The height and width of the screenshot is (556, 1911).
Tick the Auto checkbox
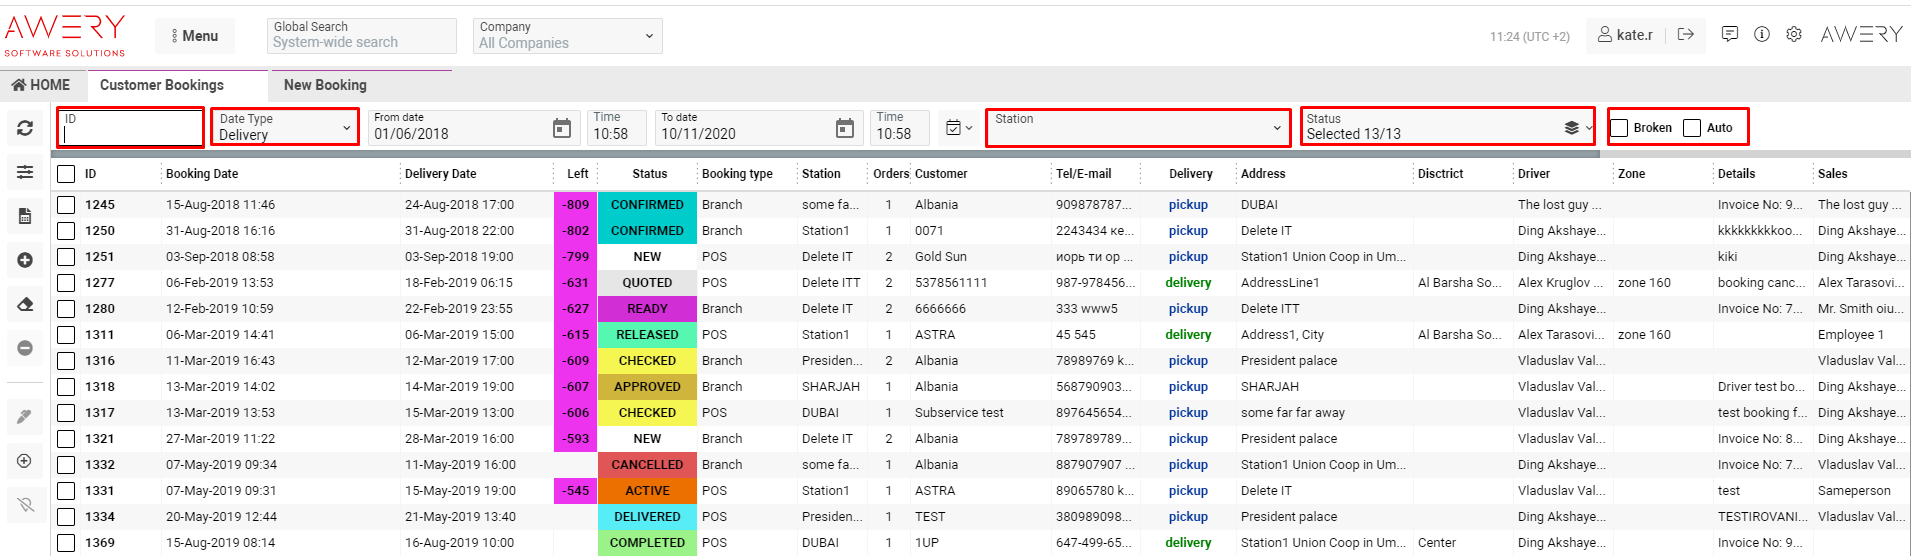tap(1692, 128)
